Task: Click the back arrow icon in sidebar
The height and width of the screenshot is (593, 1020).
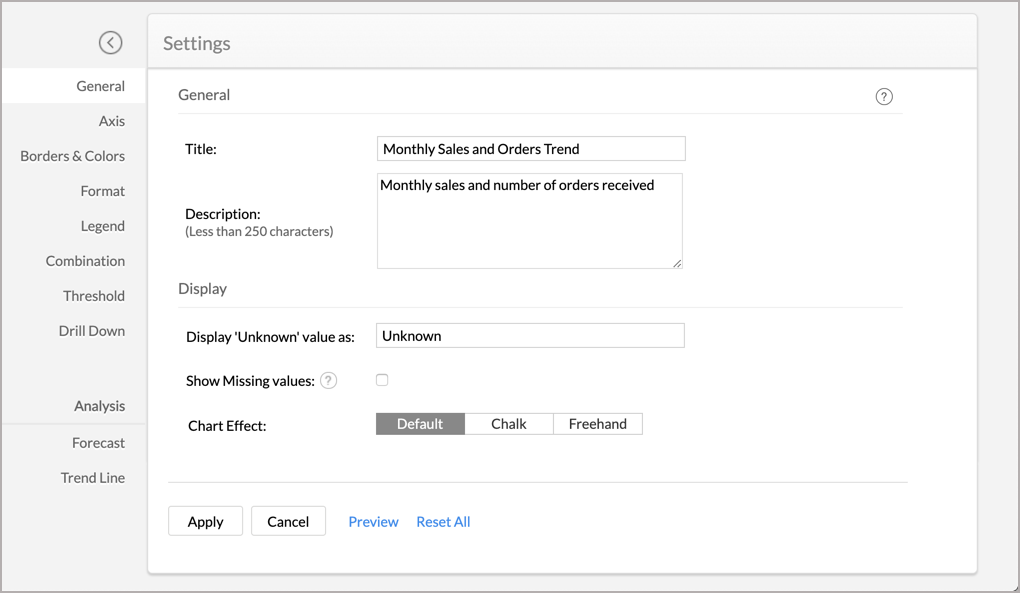Action: 110,43
